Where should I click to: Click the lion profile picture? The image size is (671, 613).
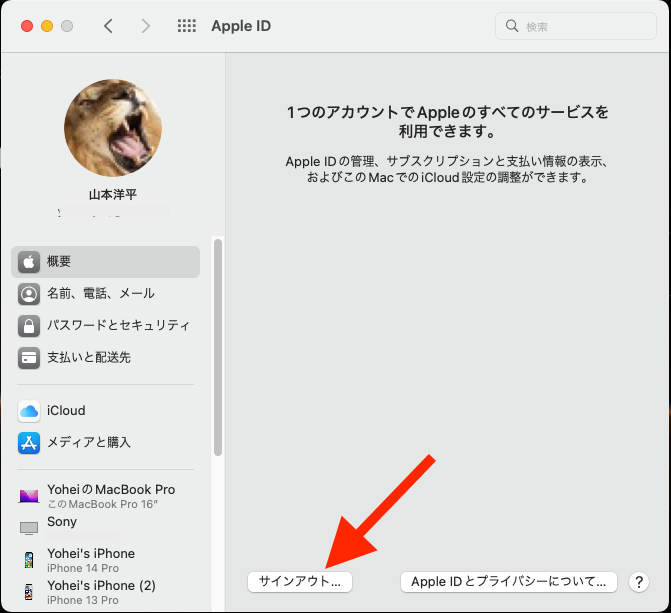(113, 128)
